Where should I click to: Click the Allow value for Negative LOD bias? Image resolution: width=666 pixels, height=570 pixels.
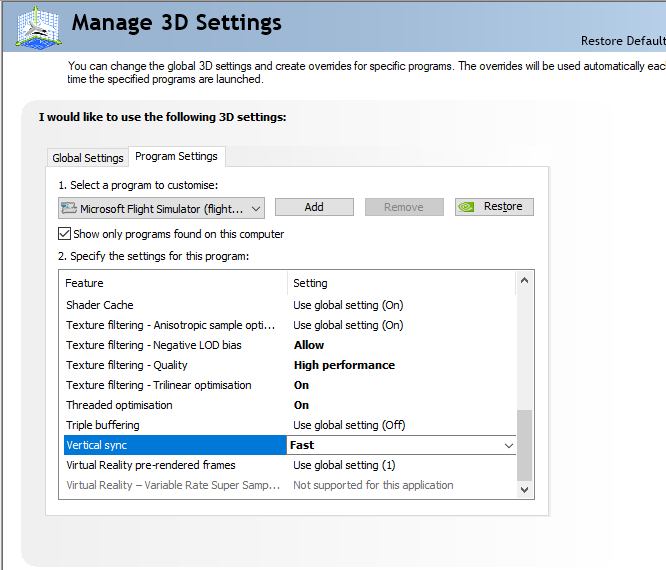tap(309, 345)
